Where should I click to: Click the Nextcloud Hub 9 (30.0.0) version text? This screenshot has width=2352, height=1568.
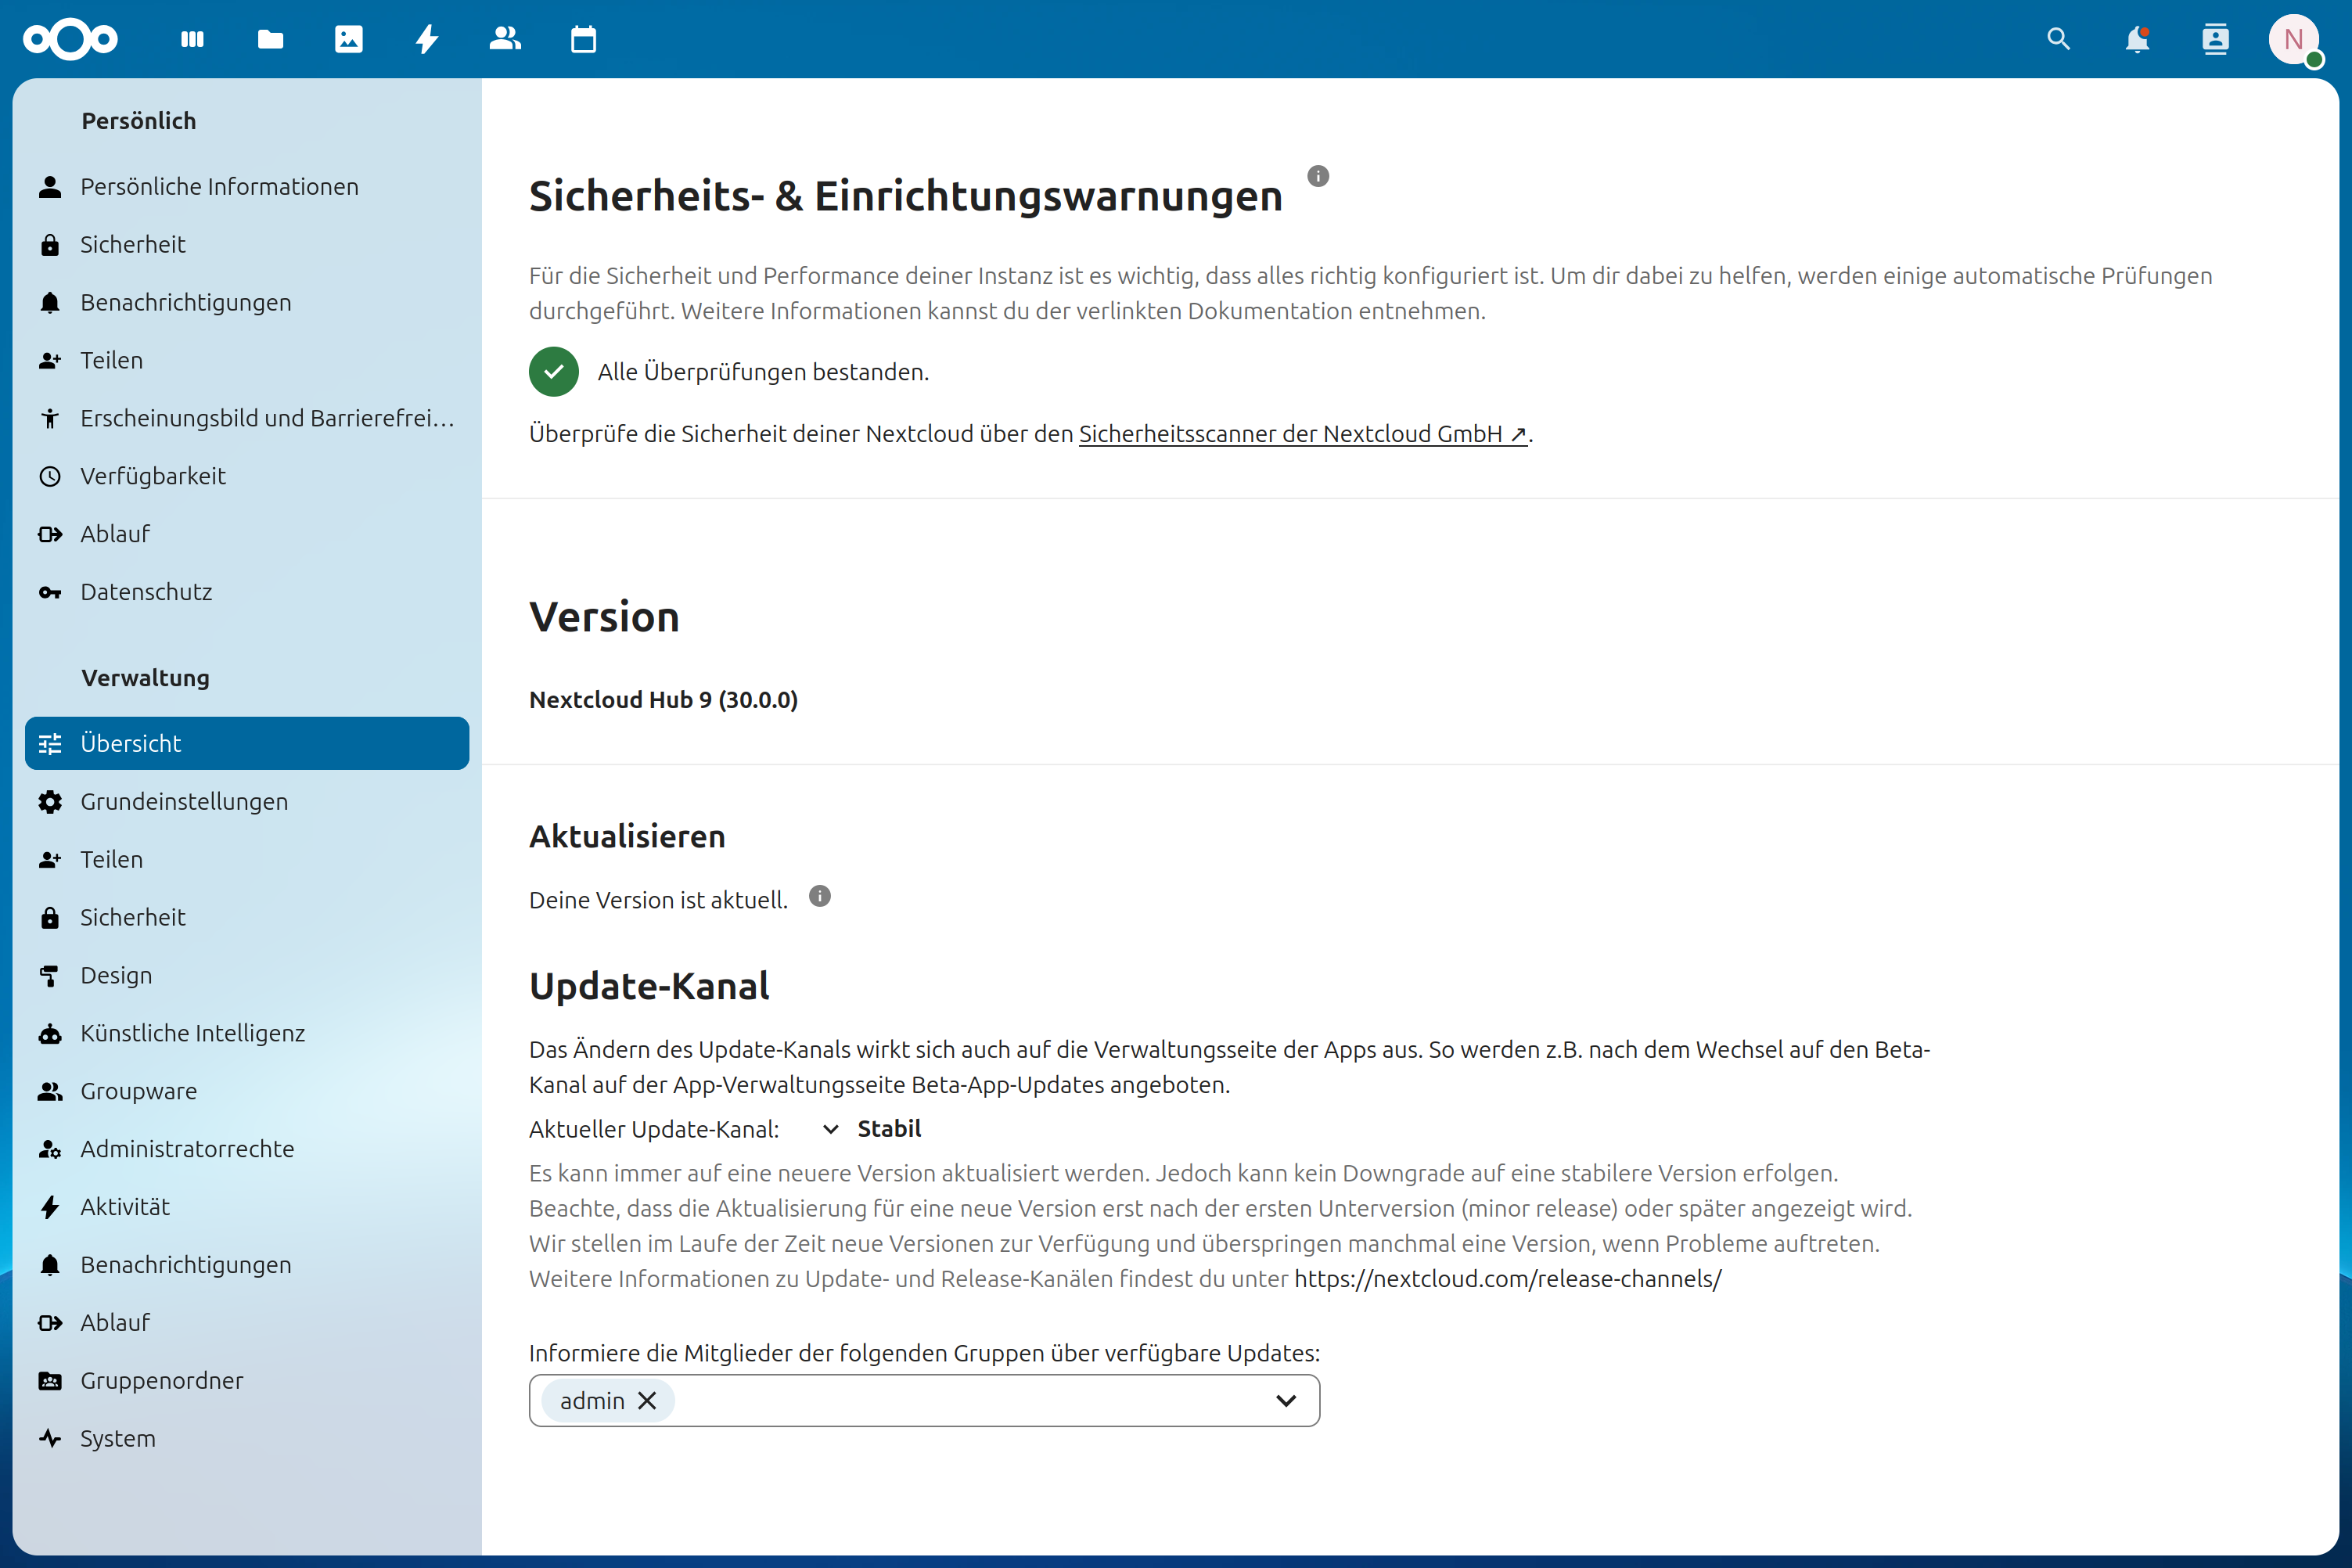point(663,700)
